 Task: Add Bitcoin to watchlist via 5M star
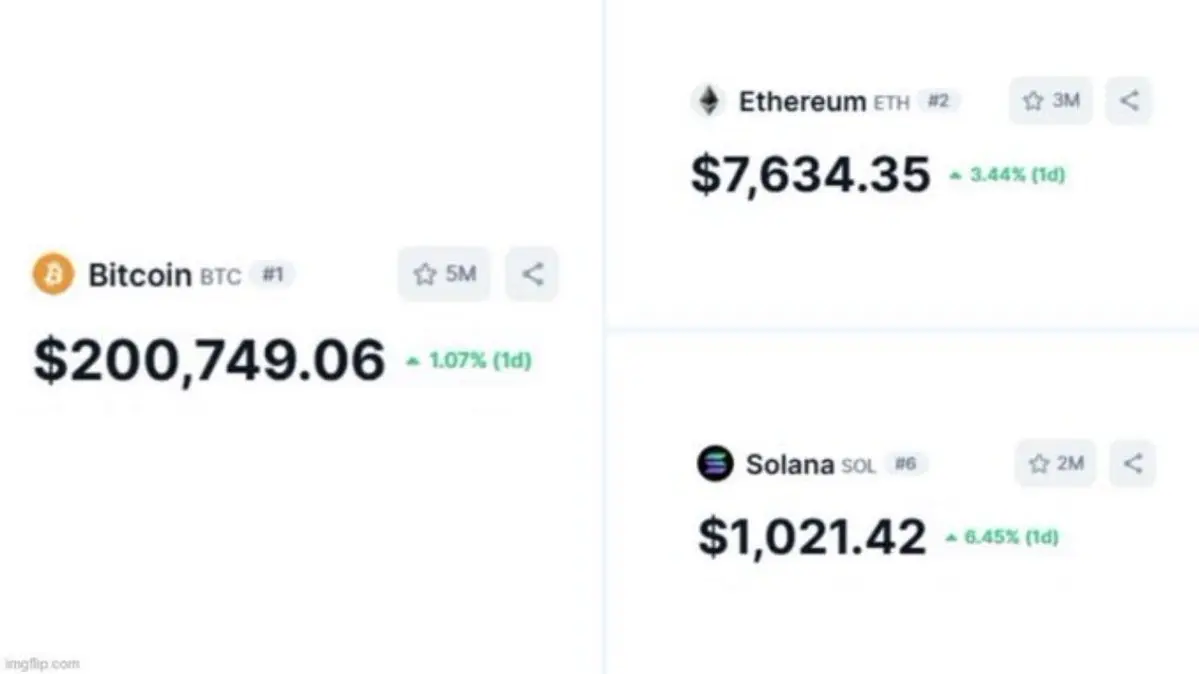pos(444,274)
